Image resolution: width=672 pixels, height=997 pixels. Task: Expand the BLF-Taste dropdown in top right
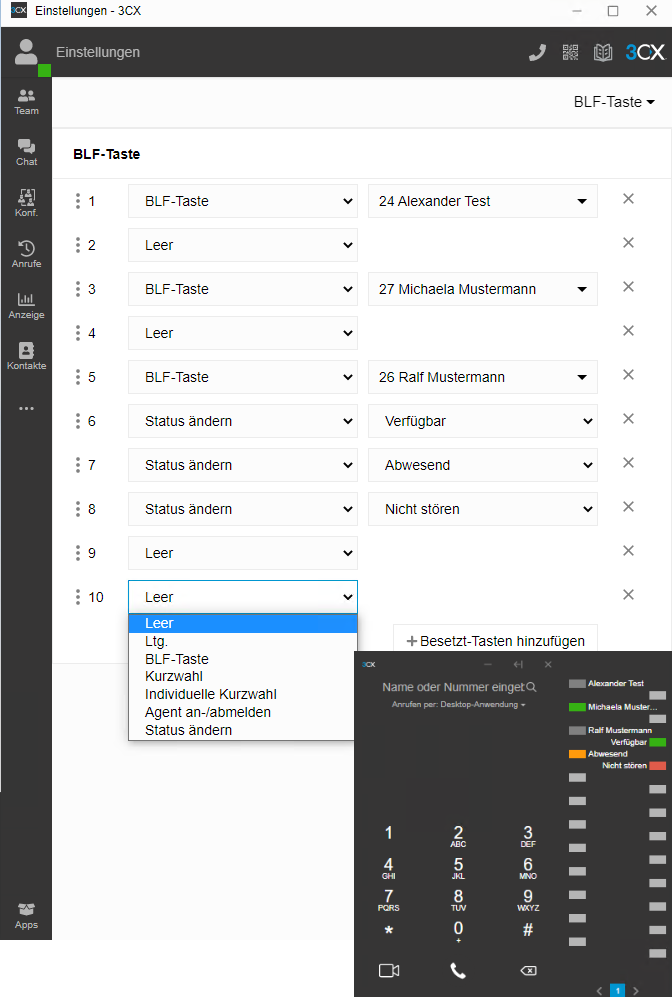tap(613, 102)
